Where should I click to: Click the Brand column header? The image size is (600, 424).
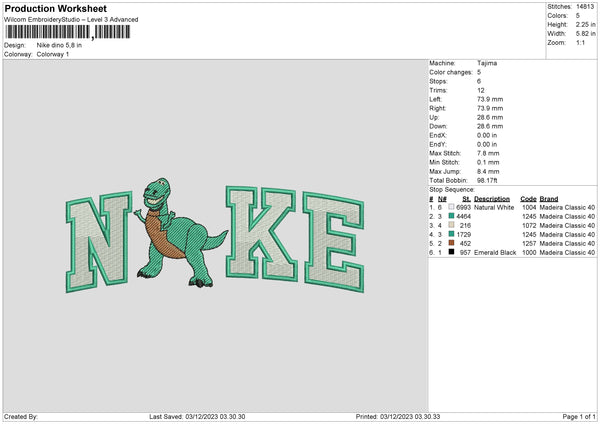(549, 199)
